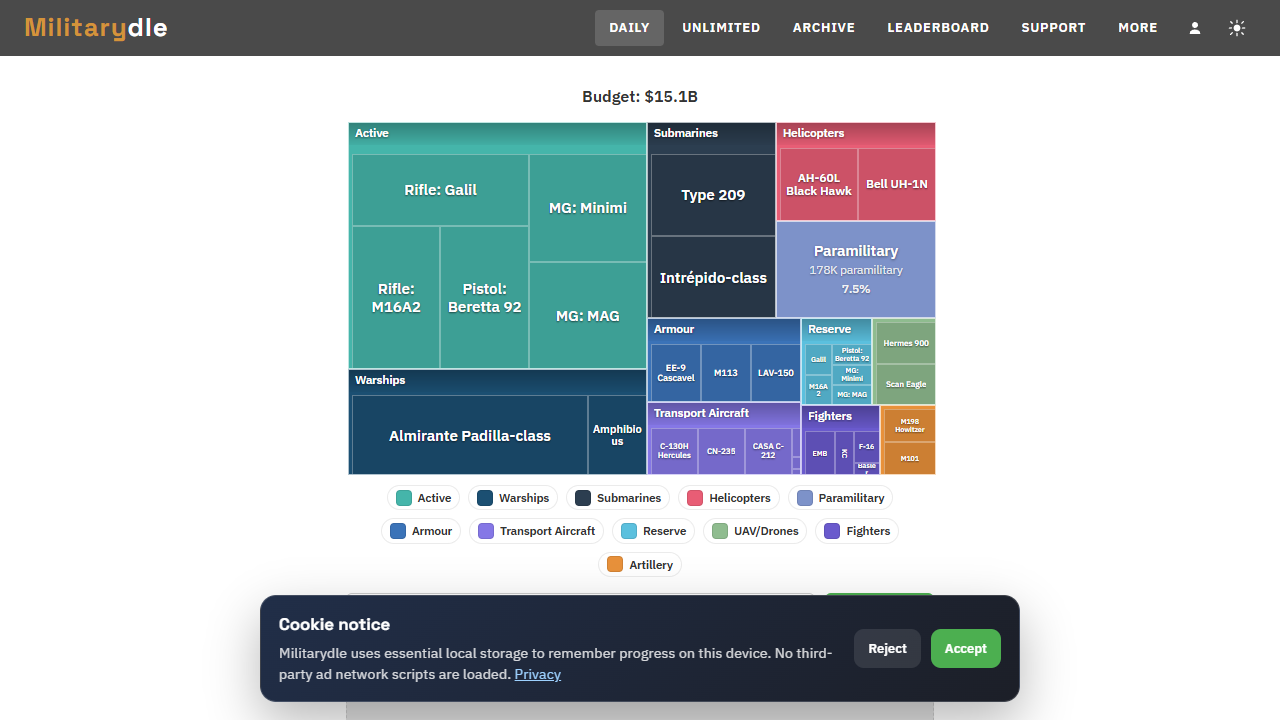Click Pistol: Beretta 92 cell in Reserve

coord(852,355)
